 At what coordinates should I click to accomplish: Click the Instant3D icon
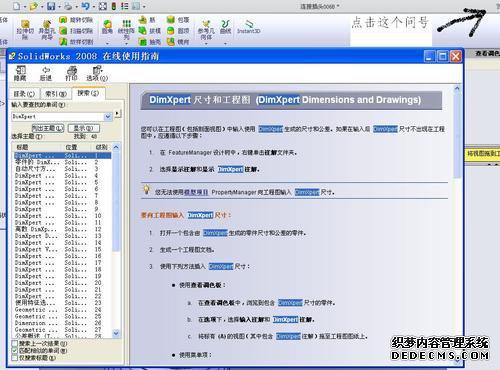(x=249, y=27)
